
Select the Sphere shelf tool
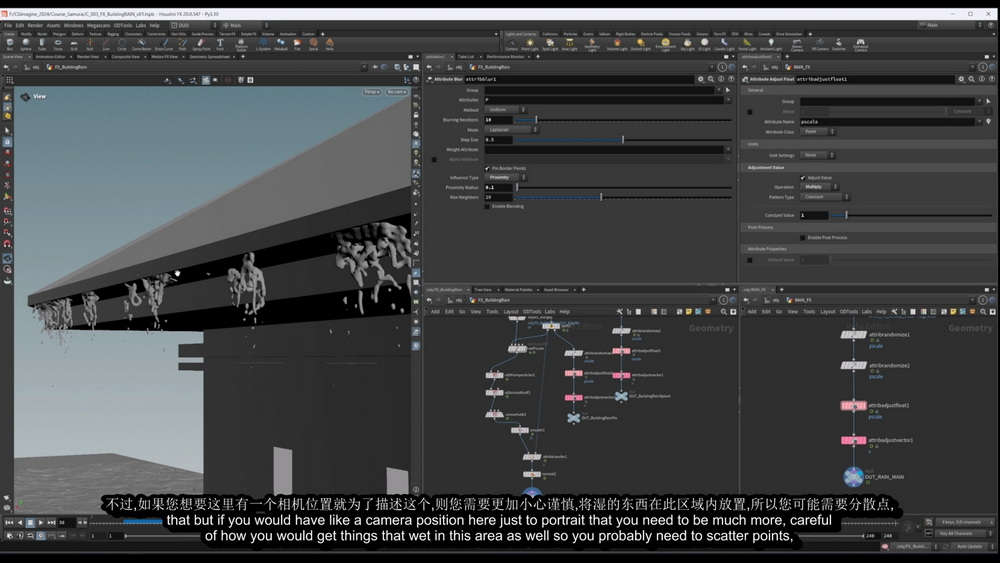click(x=26, y=44)
